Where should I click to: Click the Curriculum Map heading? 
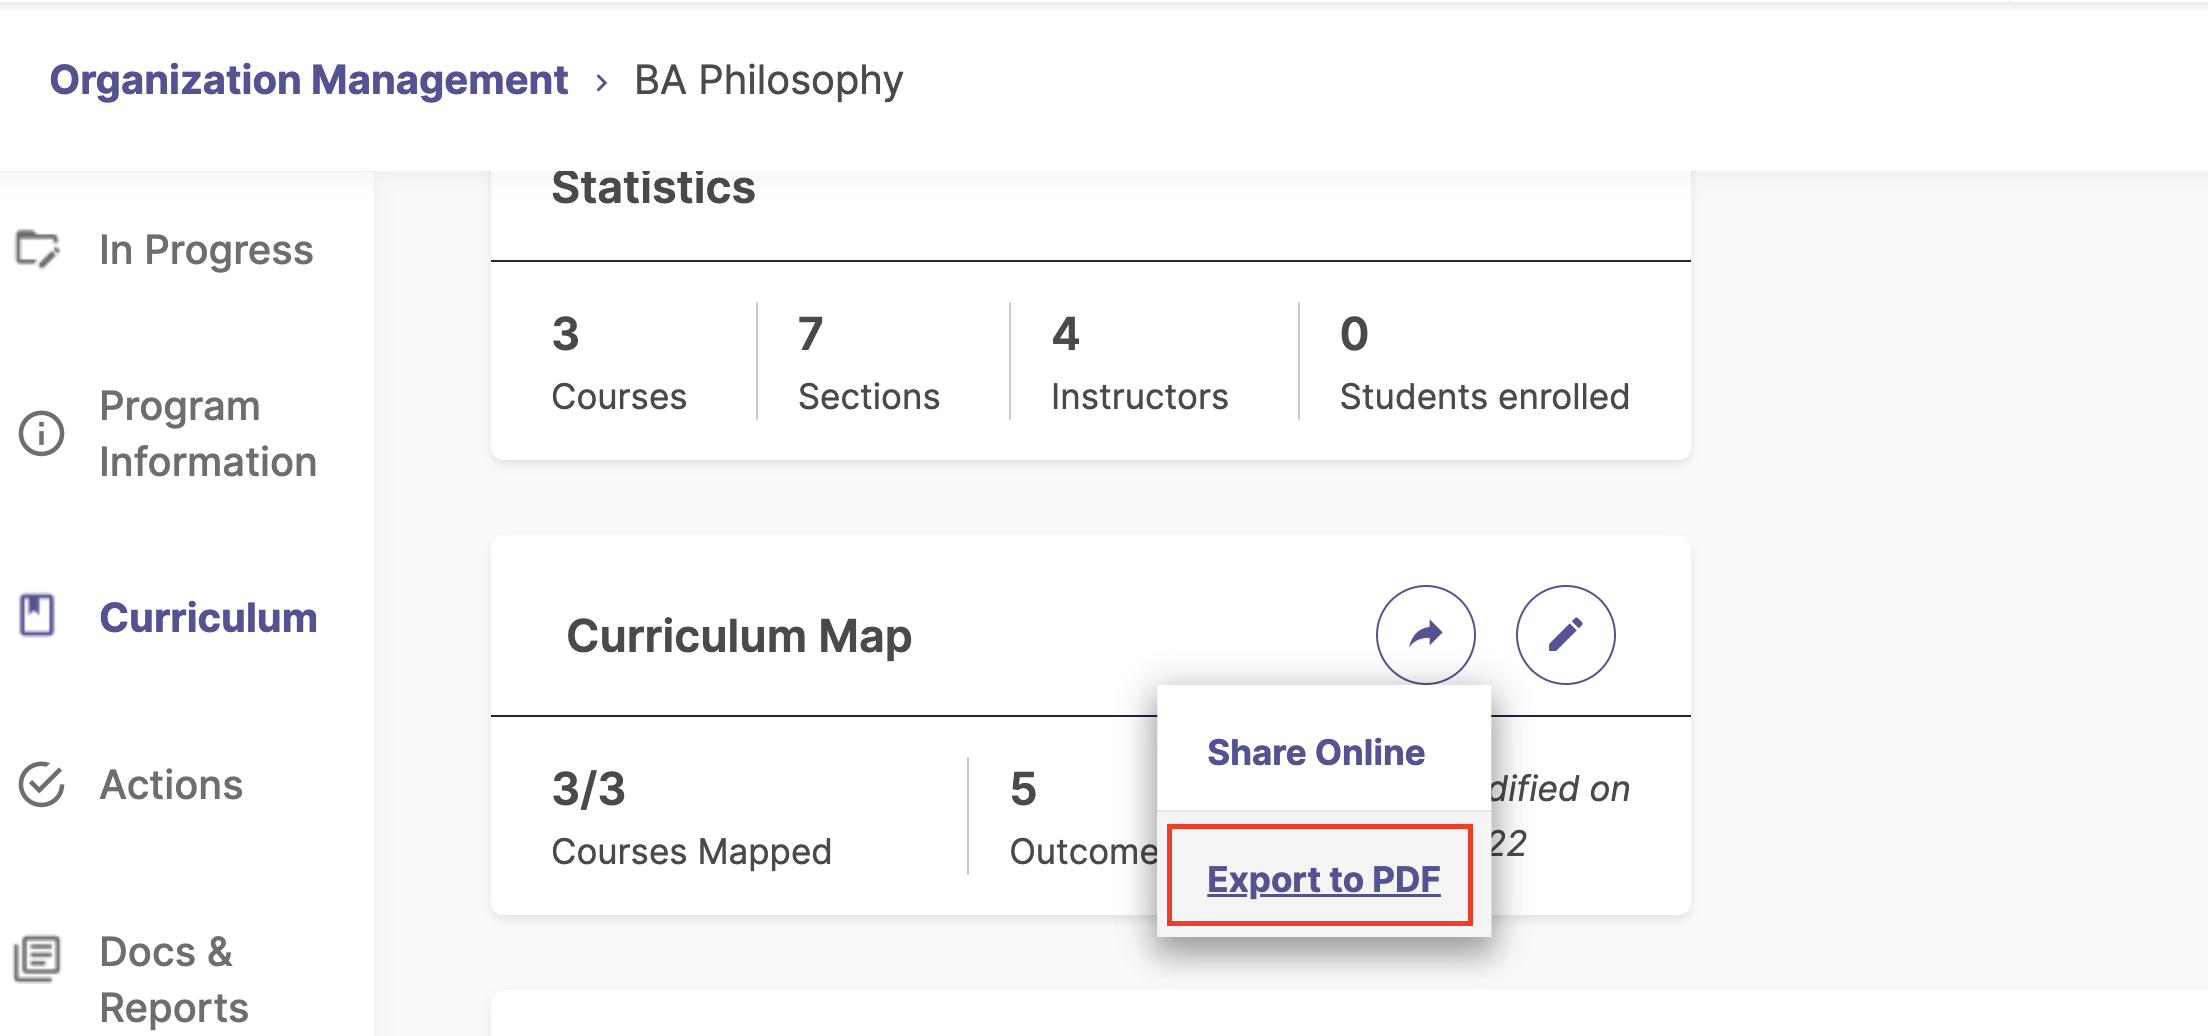click(739, 636)
